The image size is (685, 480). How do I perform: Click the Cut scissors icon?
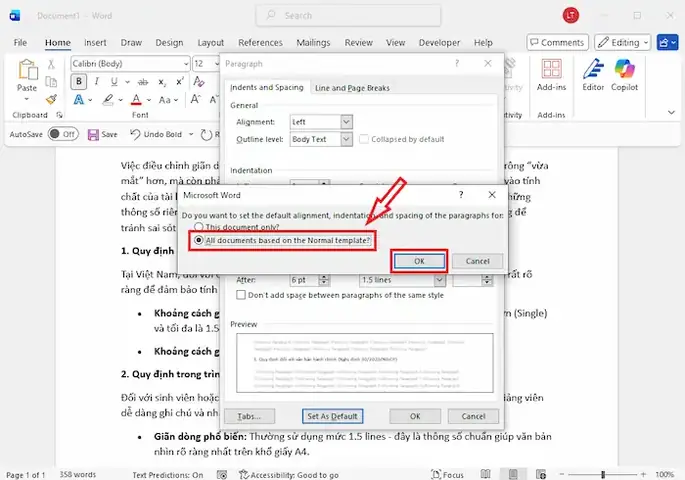click(51, 65)
